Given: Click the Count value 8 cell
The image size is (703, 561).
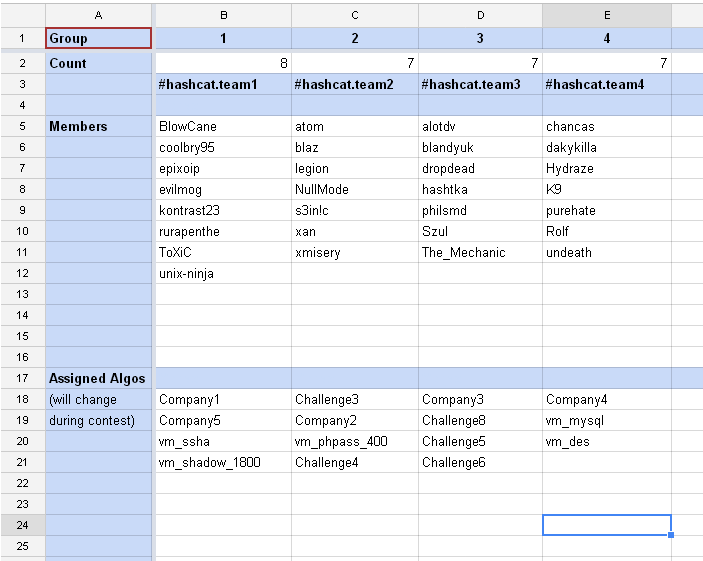Looking at the screenshot, I should pyautogui.click(x=224, y=63).
